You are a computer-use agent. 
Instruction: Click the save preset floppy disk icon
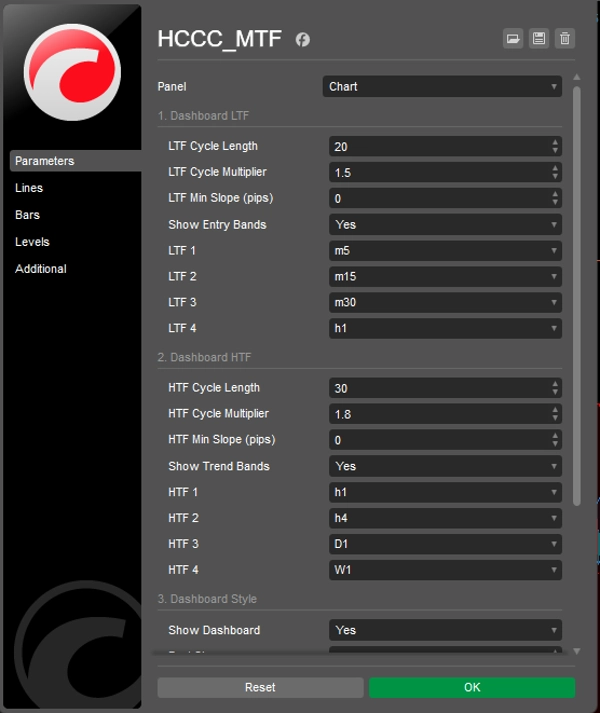pyautogui.click(x=539, y=39)
